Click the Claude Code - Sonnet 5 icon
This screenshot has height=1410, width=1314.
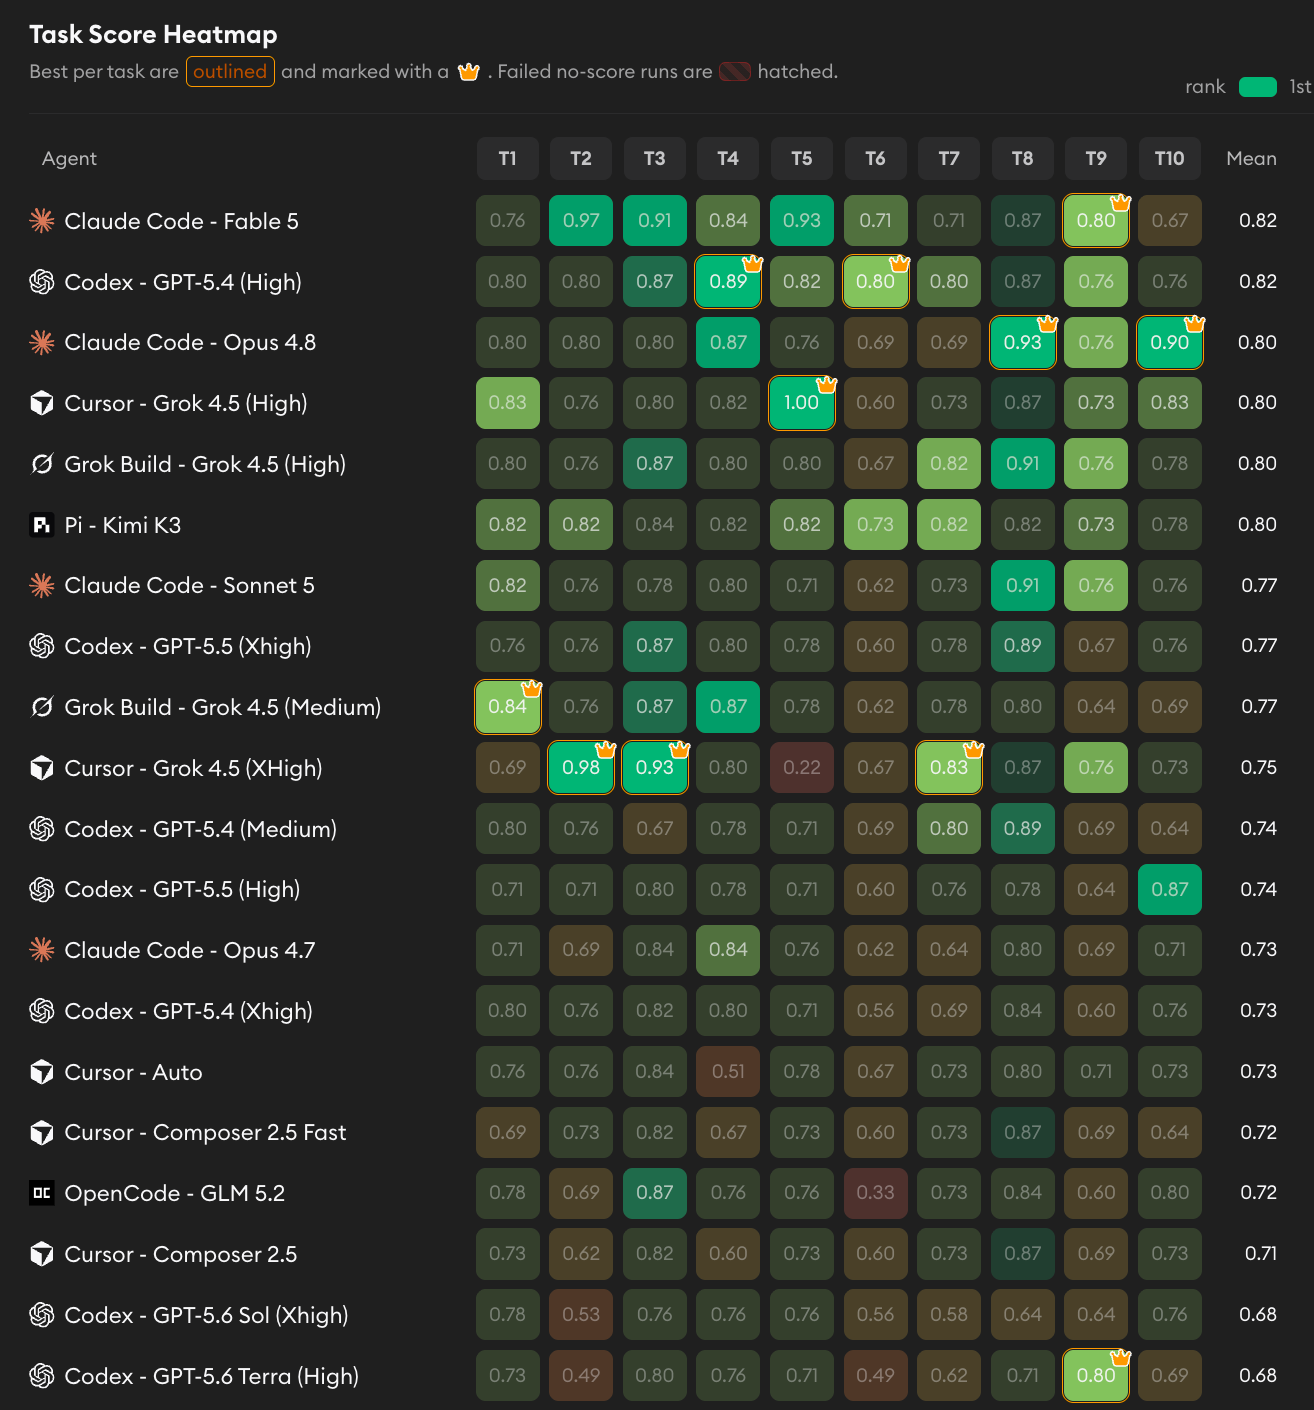coord(42,585)
